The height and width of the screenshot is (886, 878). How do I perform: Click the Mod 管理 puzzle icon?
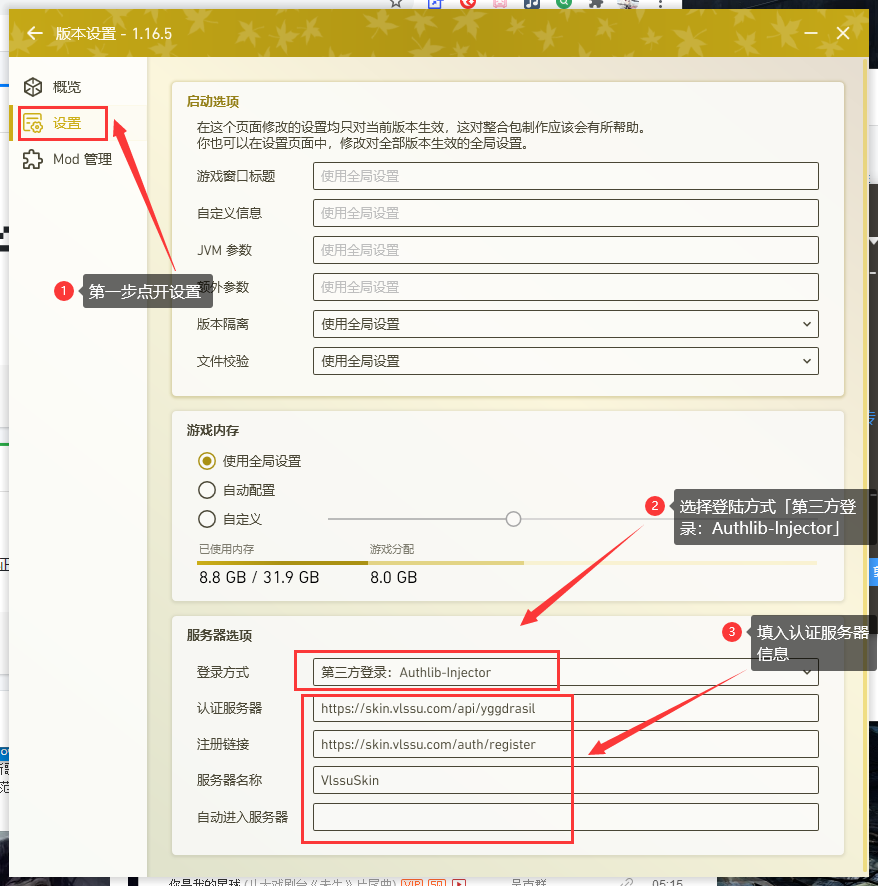tap(34, 159)
